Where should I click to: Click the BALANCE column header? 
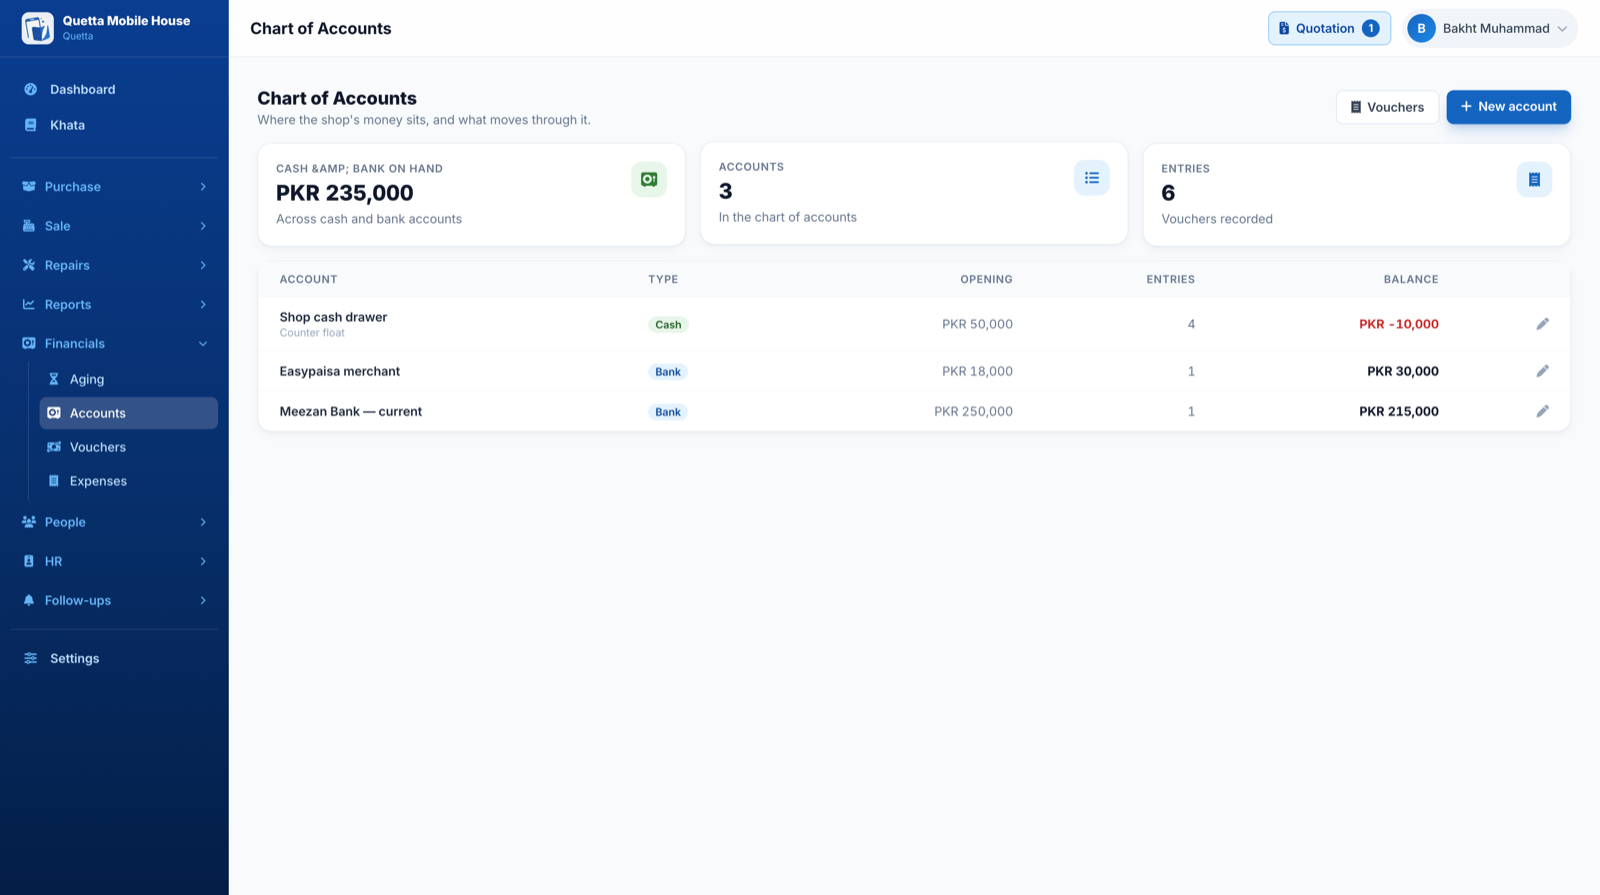1411,280
